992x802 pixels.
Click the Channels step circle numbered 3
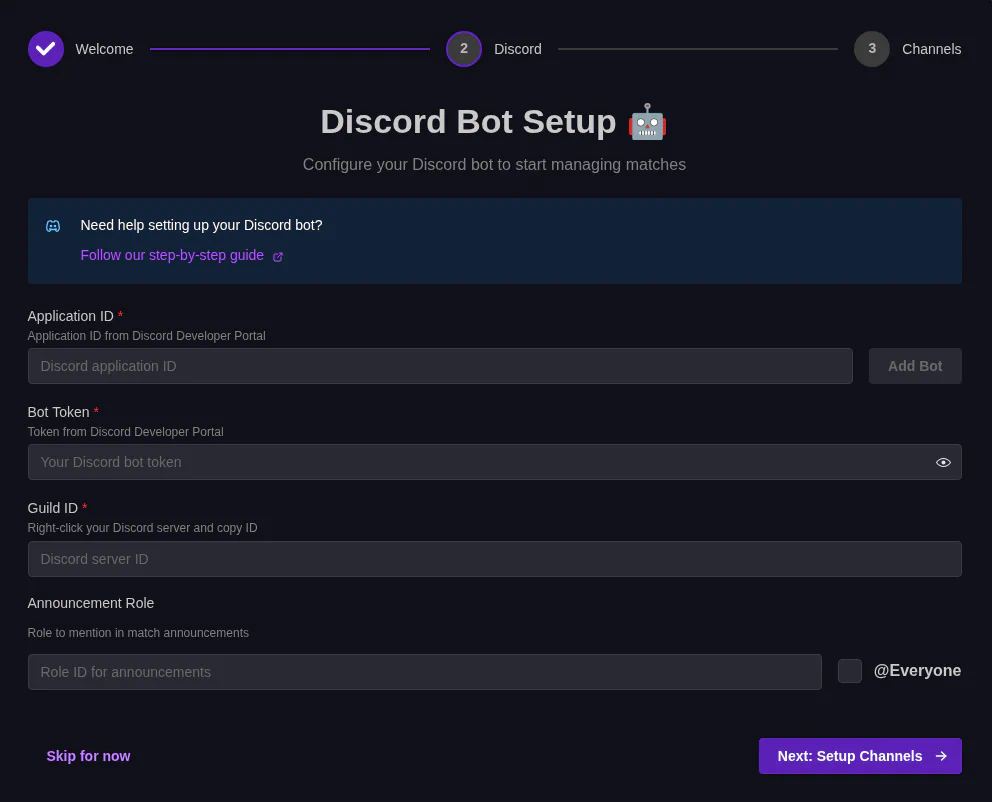871,48
